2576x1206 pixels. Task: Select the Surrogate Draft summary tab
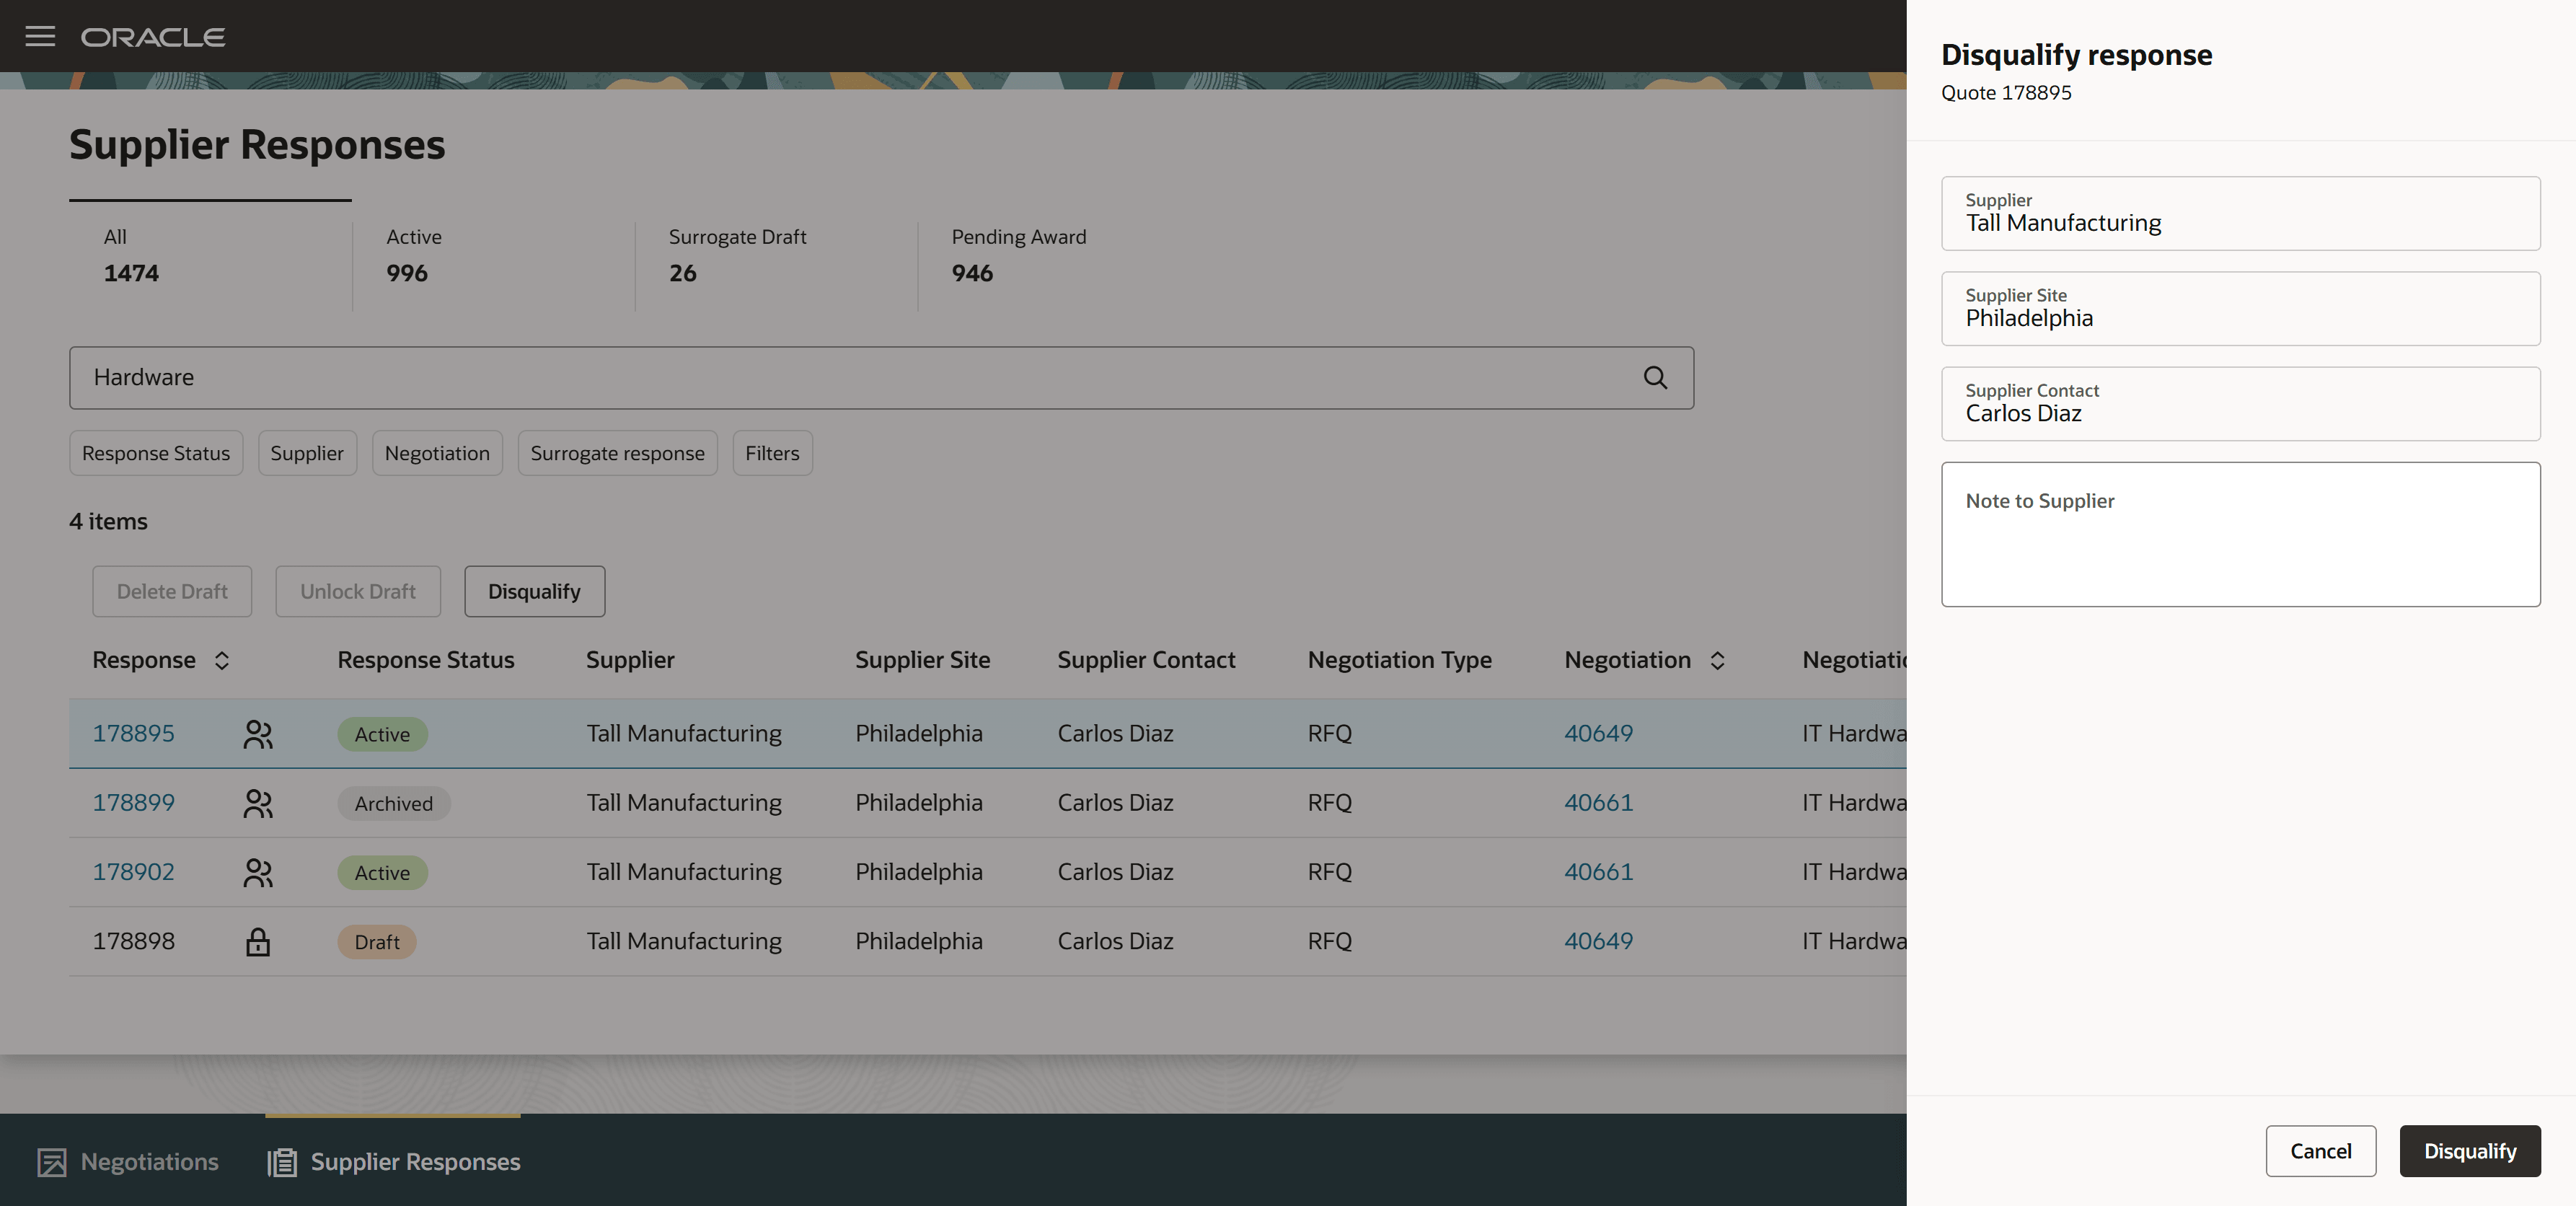click(737, 255)
